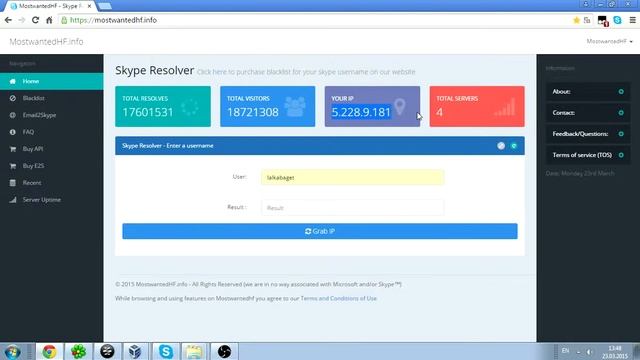Close the MostwantedHF browser tab
640x360 pixels.
(89, 6)
